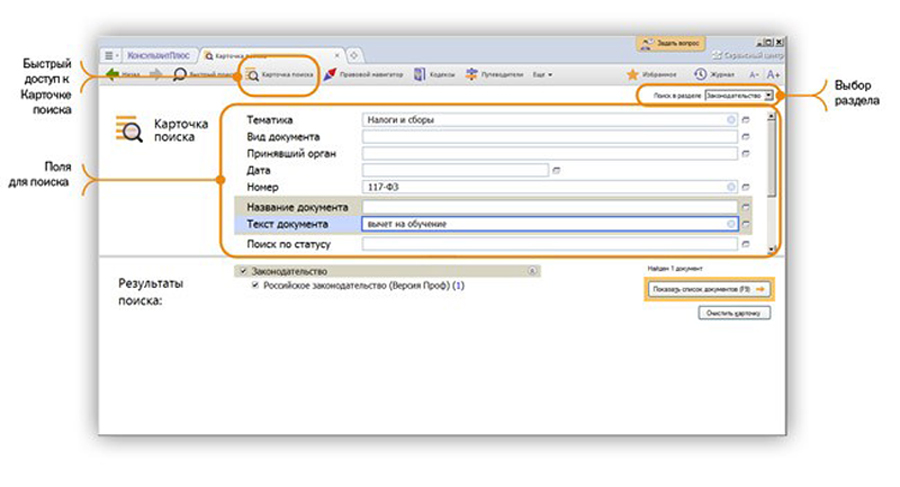Uncheck Российское законодательство (Версия Проф)

click(x=255, y=285)
